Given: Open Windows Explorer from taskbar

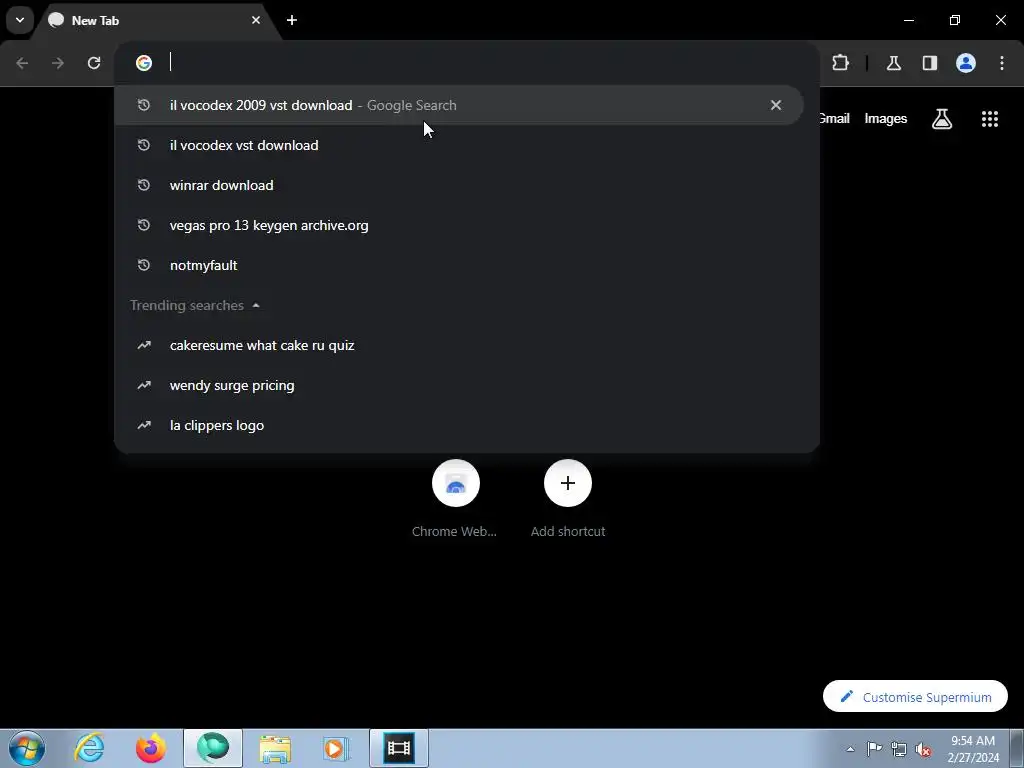Looking at the screenshot, I should pyautogui.click(x=275, y=748).
